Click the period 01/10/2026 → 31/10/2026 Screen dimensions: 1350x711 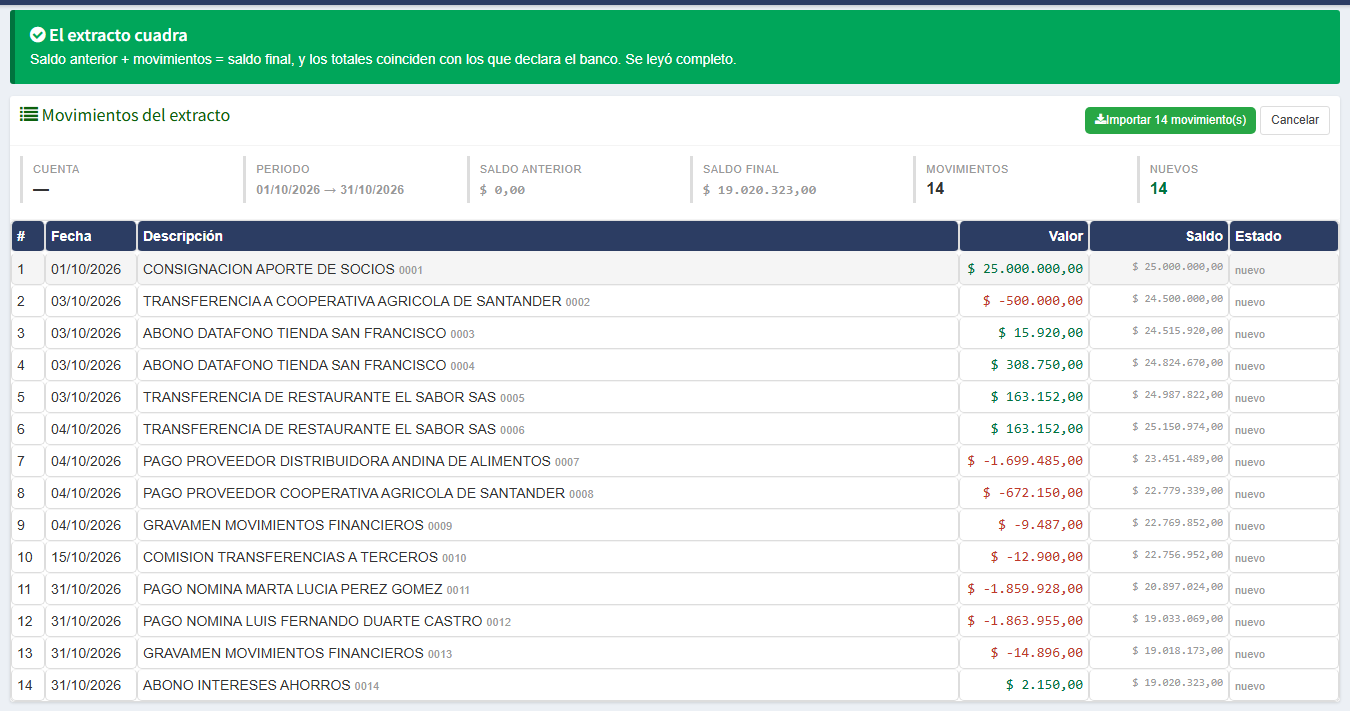coord(330,190)
